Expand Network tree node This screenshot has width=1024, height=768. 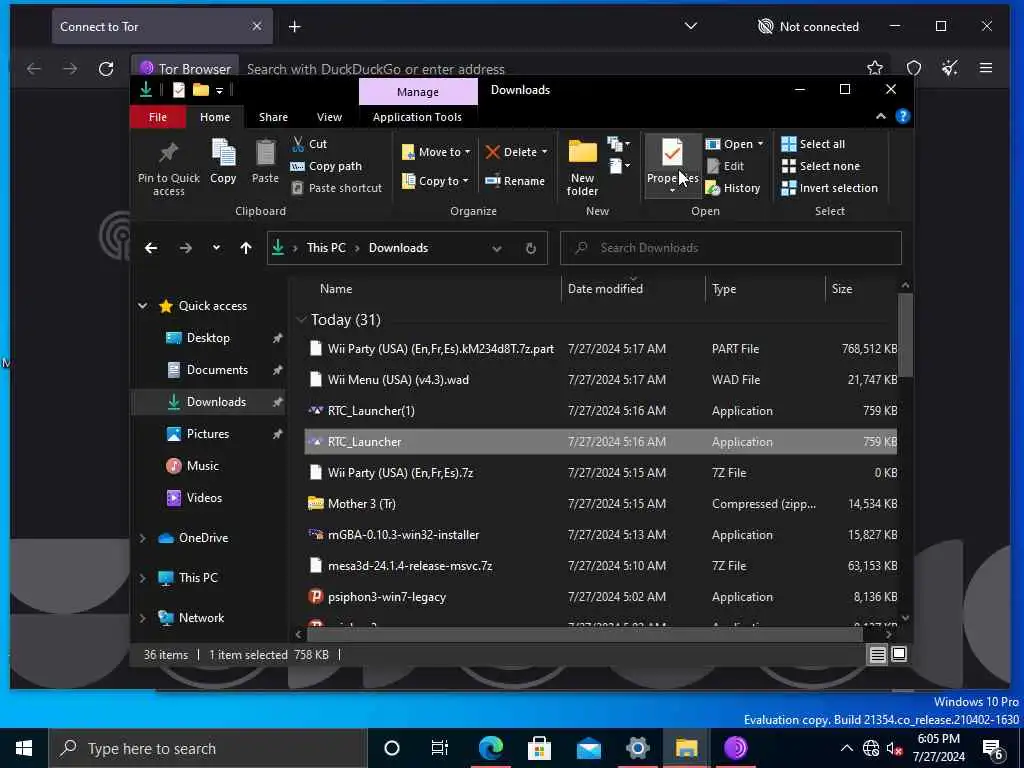(142, 618)
